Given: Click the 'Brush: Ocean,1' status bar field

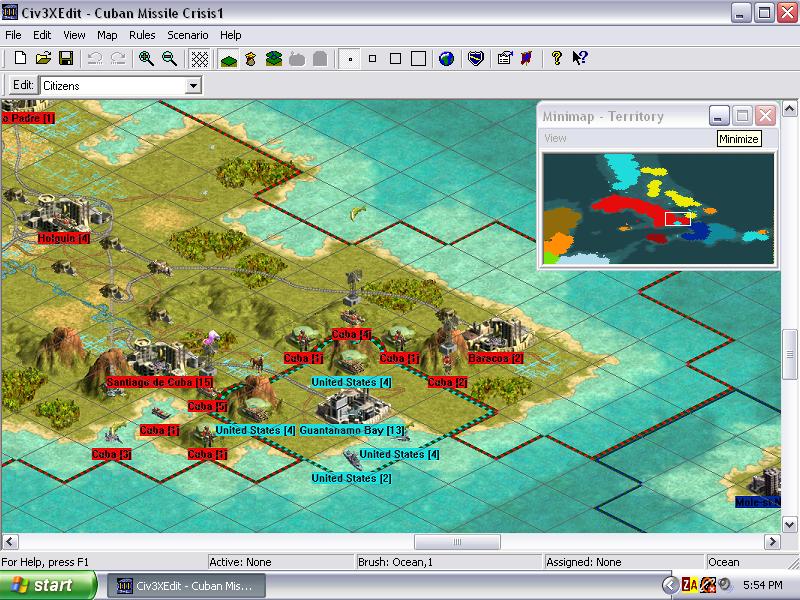Looking at the screenshot, I should pos(448,562).
